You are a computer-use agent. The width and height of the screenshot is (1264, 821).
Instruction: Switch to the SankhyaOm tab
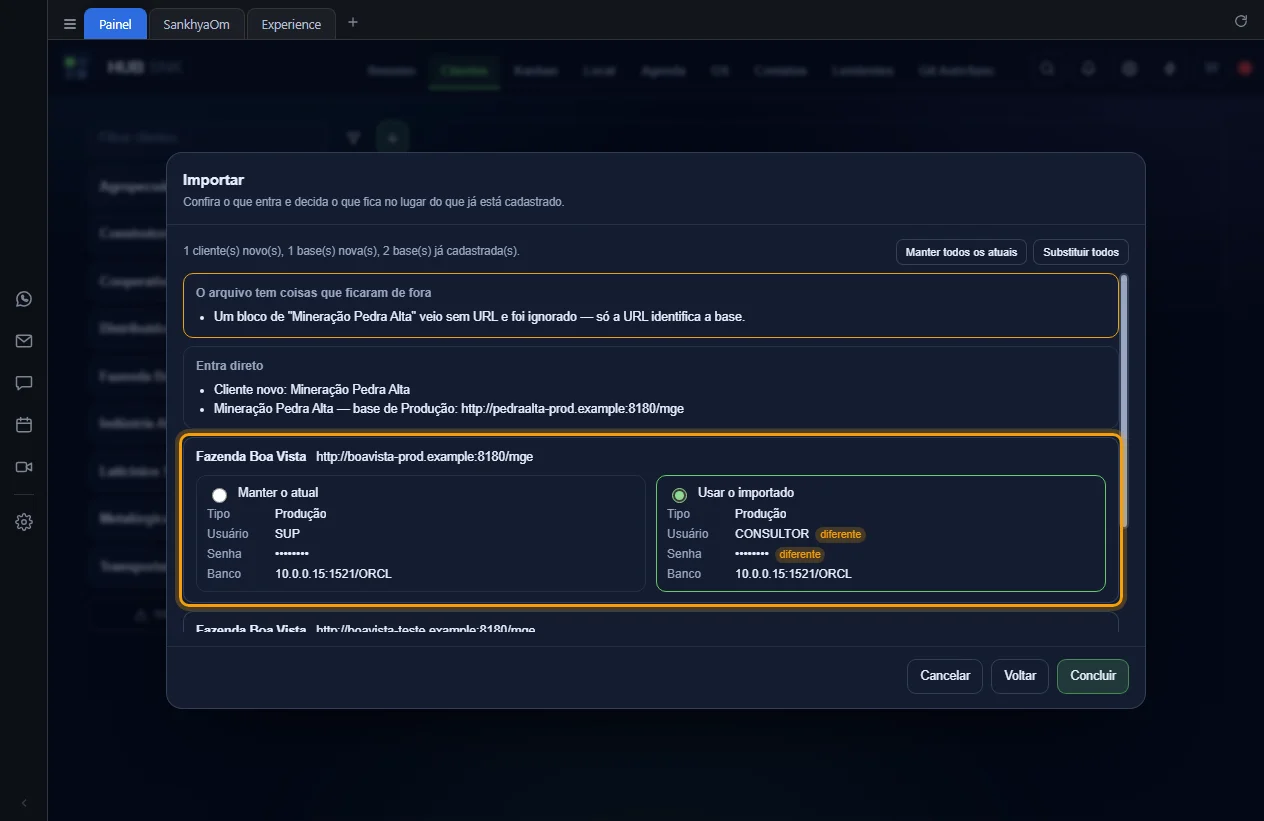point(196,24)
